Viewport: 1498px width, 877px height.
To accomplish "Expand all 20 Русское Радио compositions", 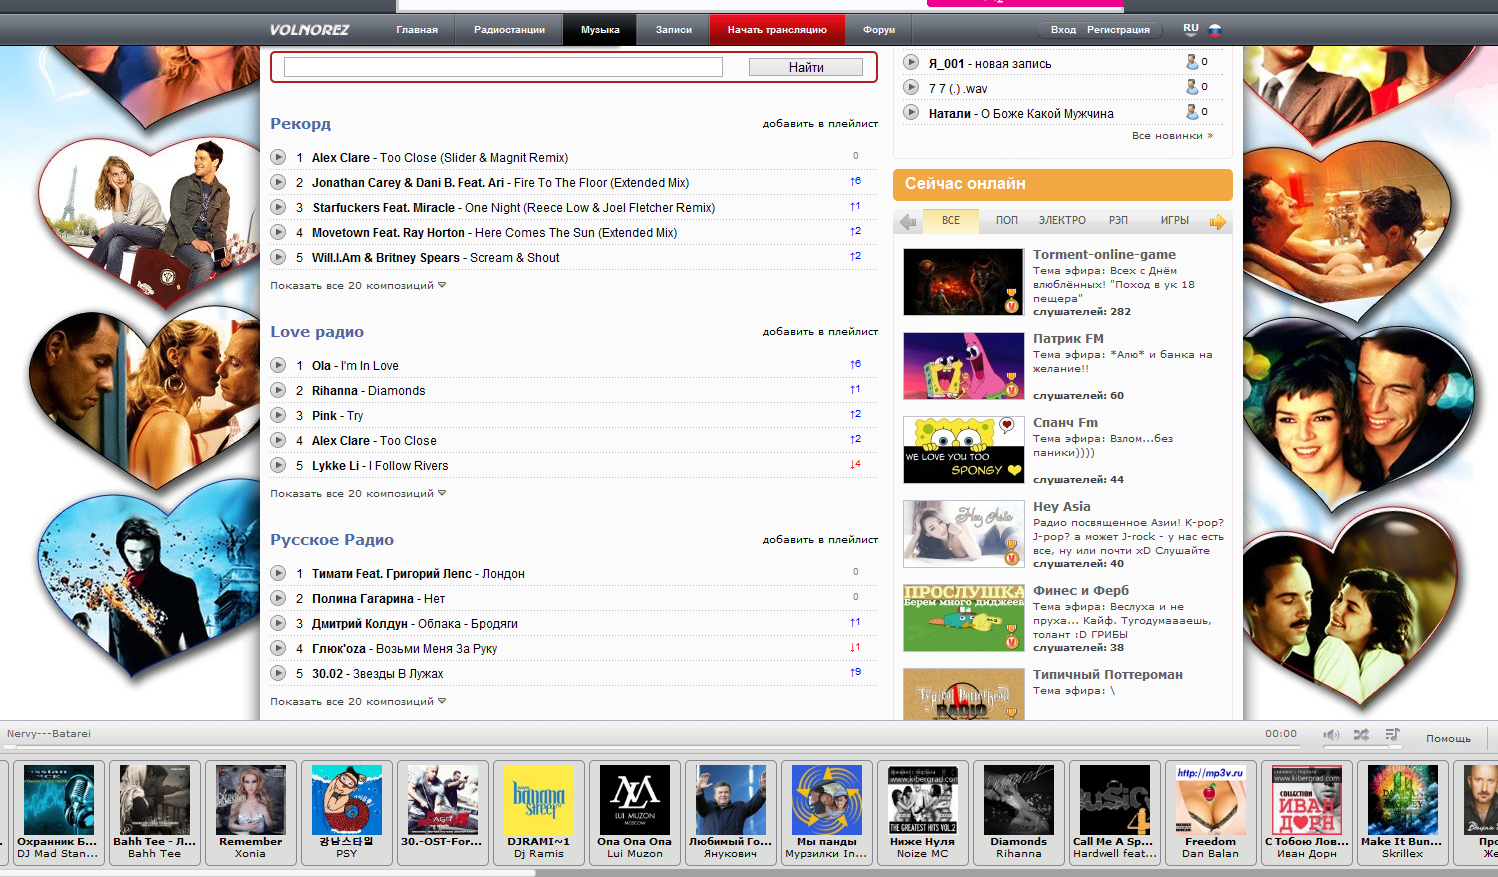I will (x=358, y=701).
